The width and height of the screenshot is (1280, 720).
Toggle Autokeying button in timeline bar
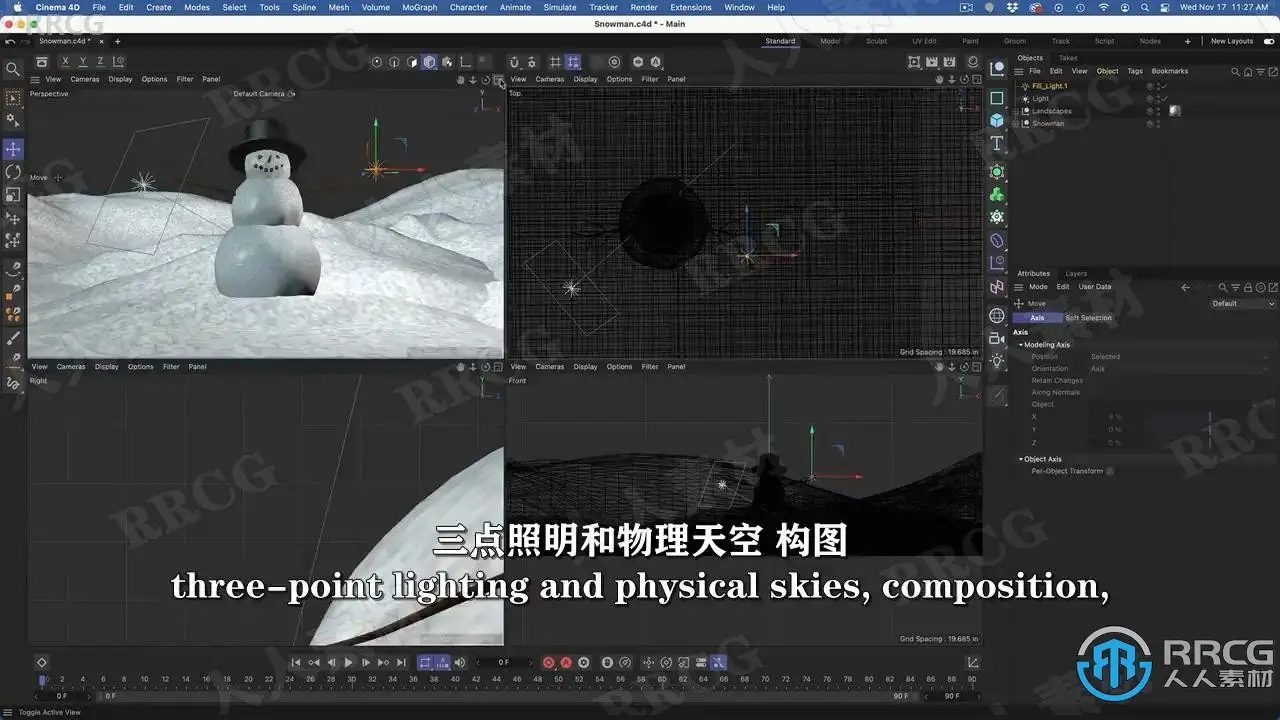pos(565,662)
